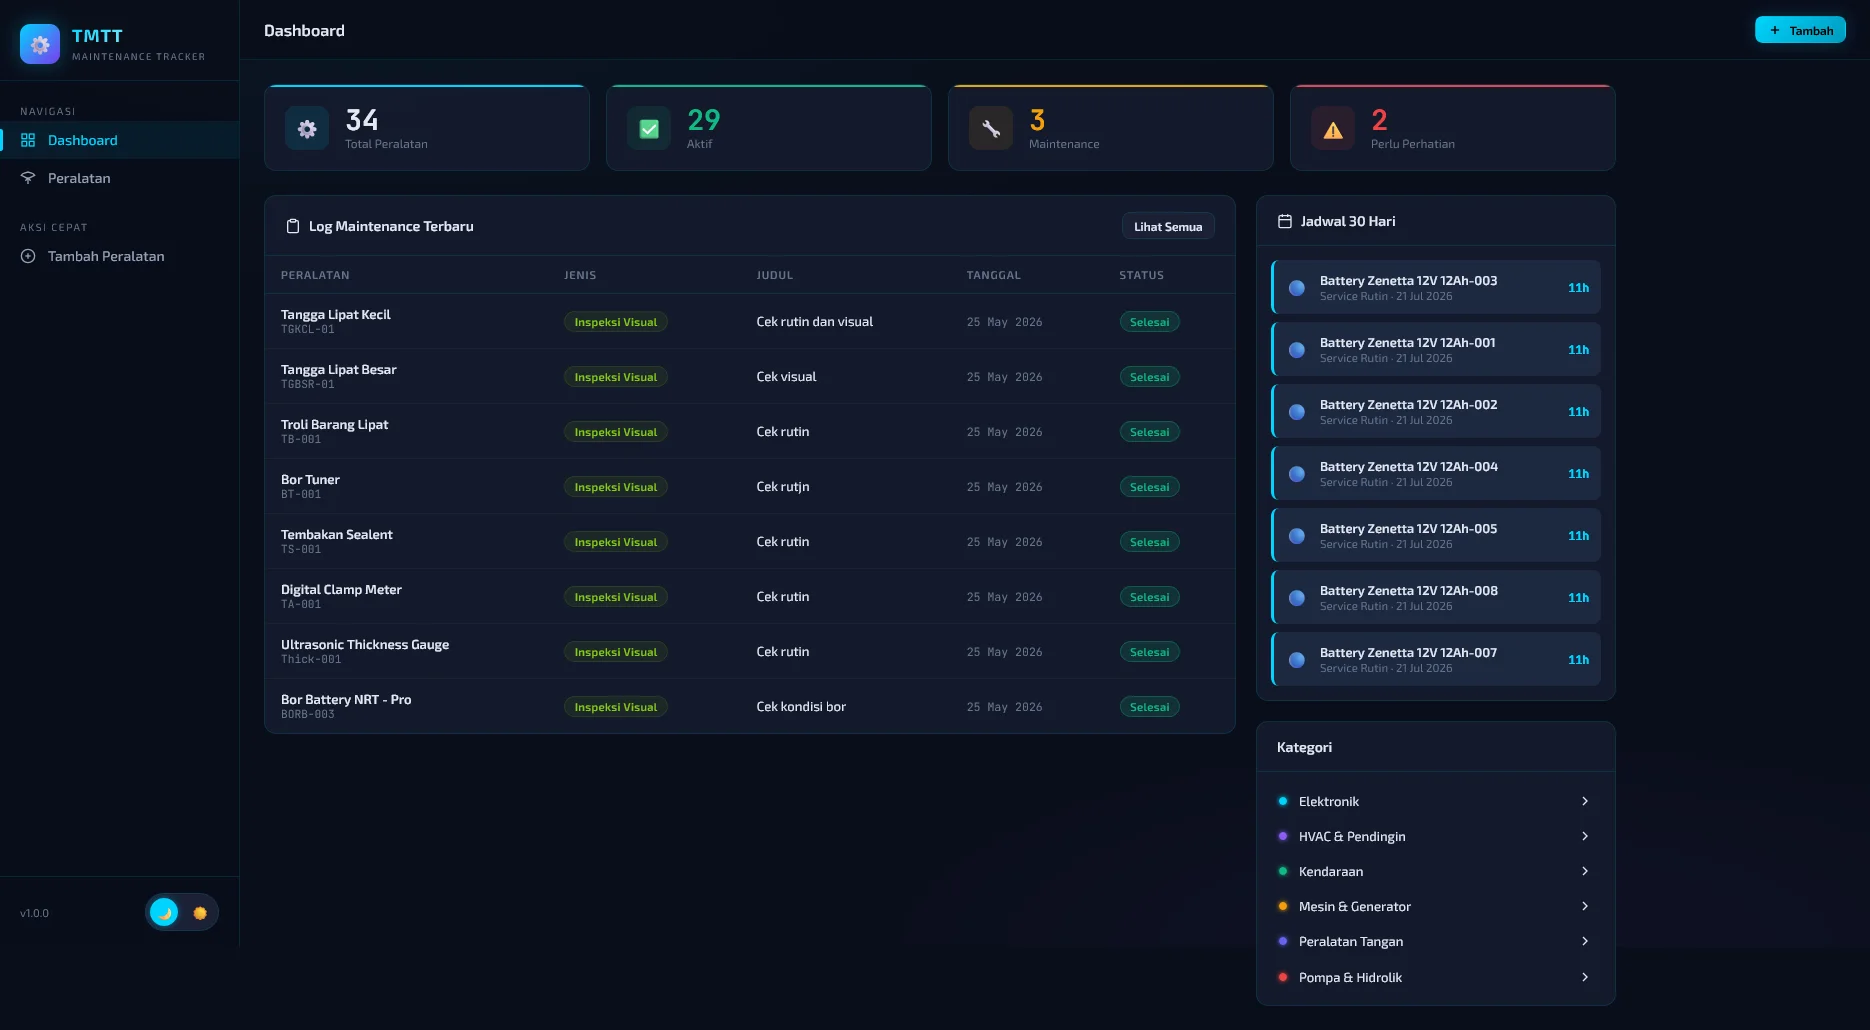The height and width of the screenshot is (1030, 1870).
Task: Open the Perlu Perhatian 2 stat card
Action: (1453, 128)
